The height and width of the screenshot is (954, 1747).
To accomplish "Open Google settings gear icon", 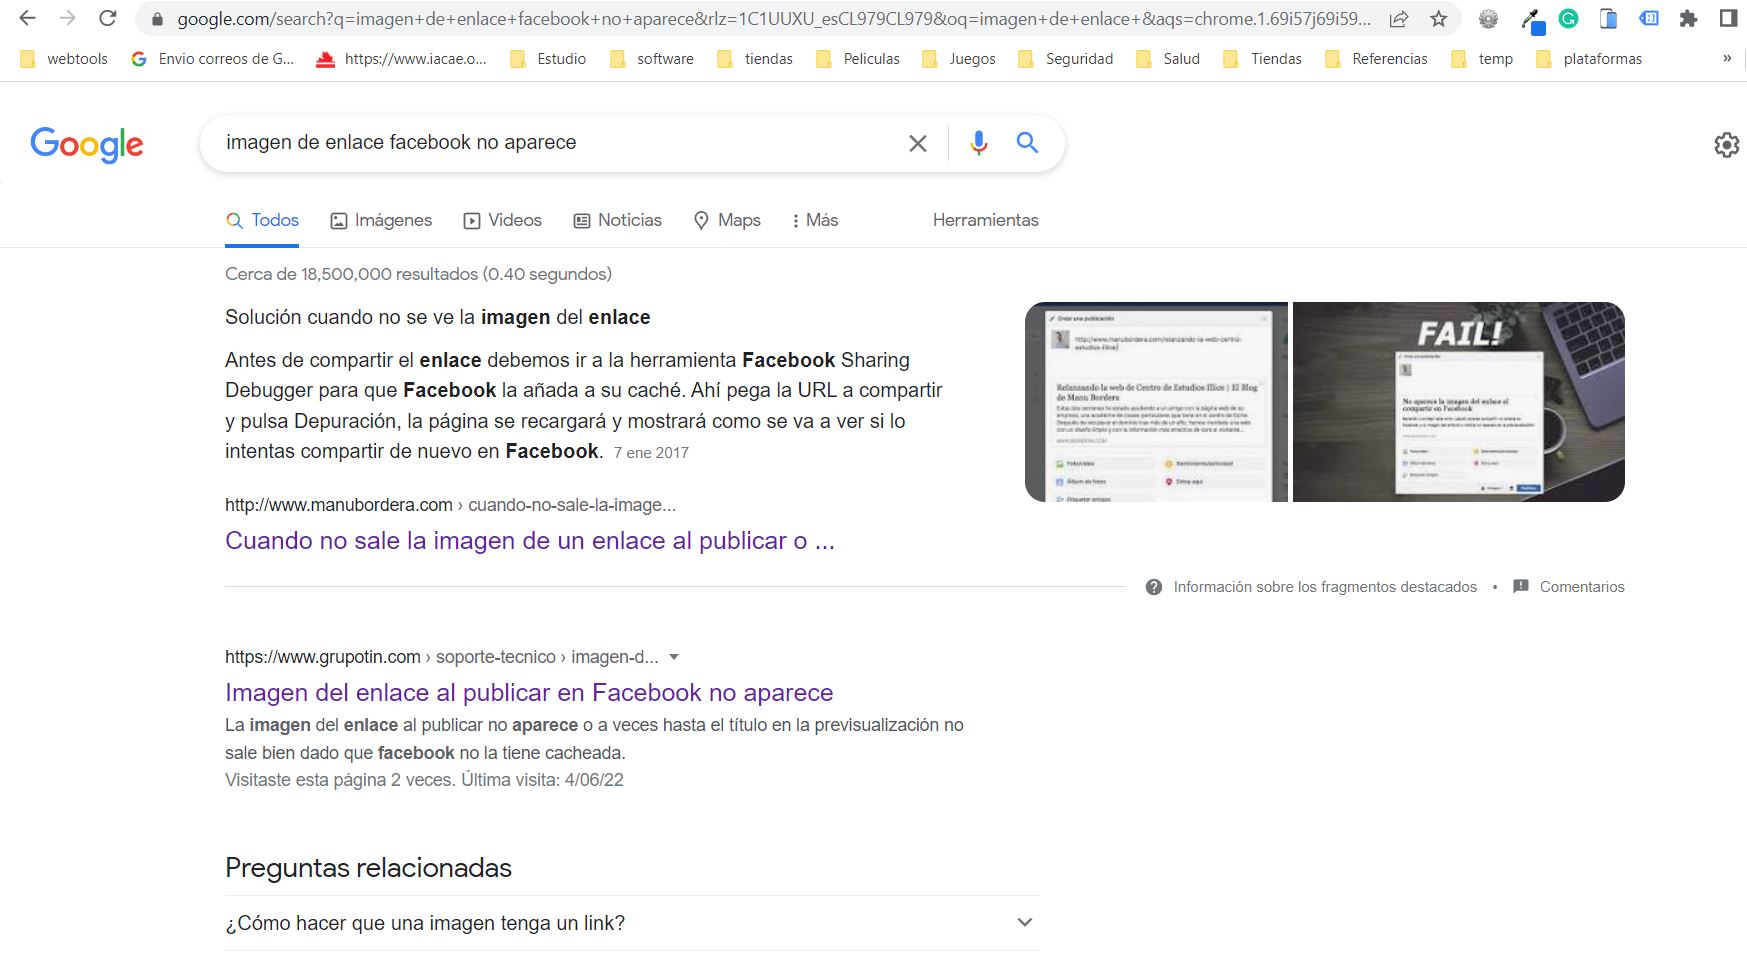I will pyautogui.click(x=1726, y=145).
